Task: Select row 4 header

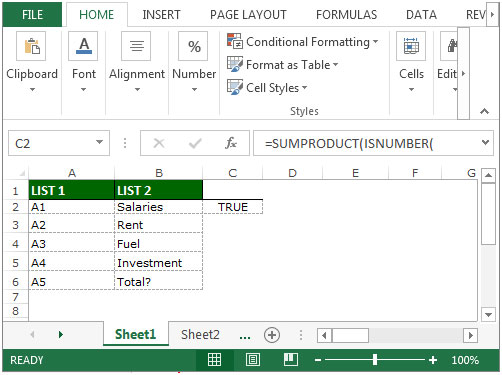Action: pos(15,244)
